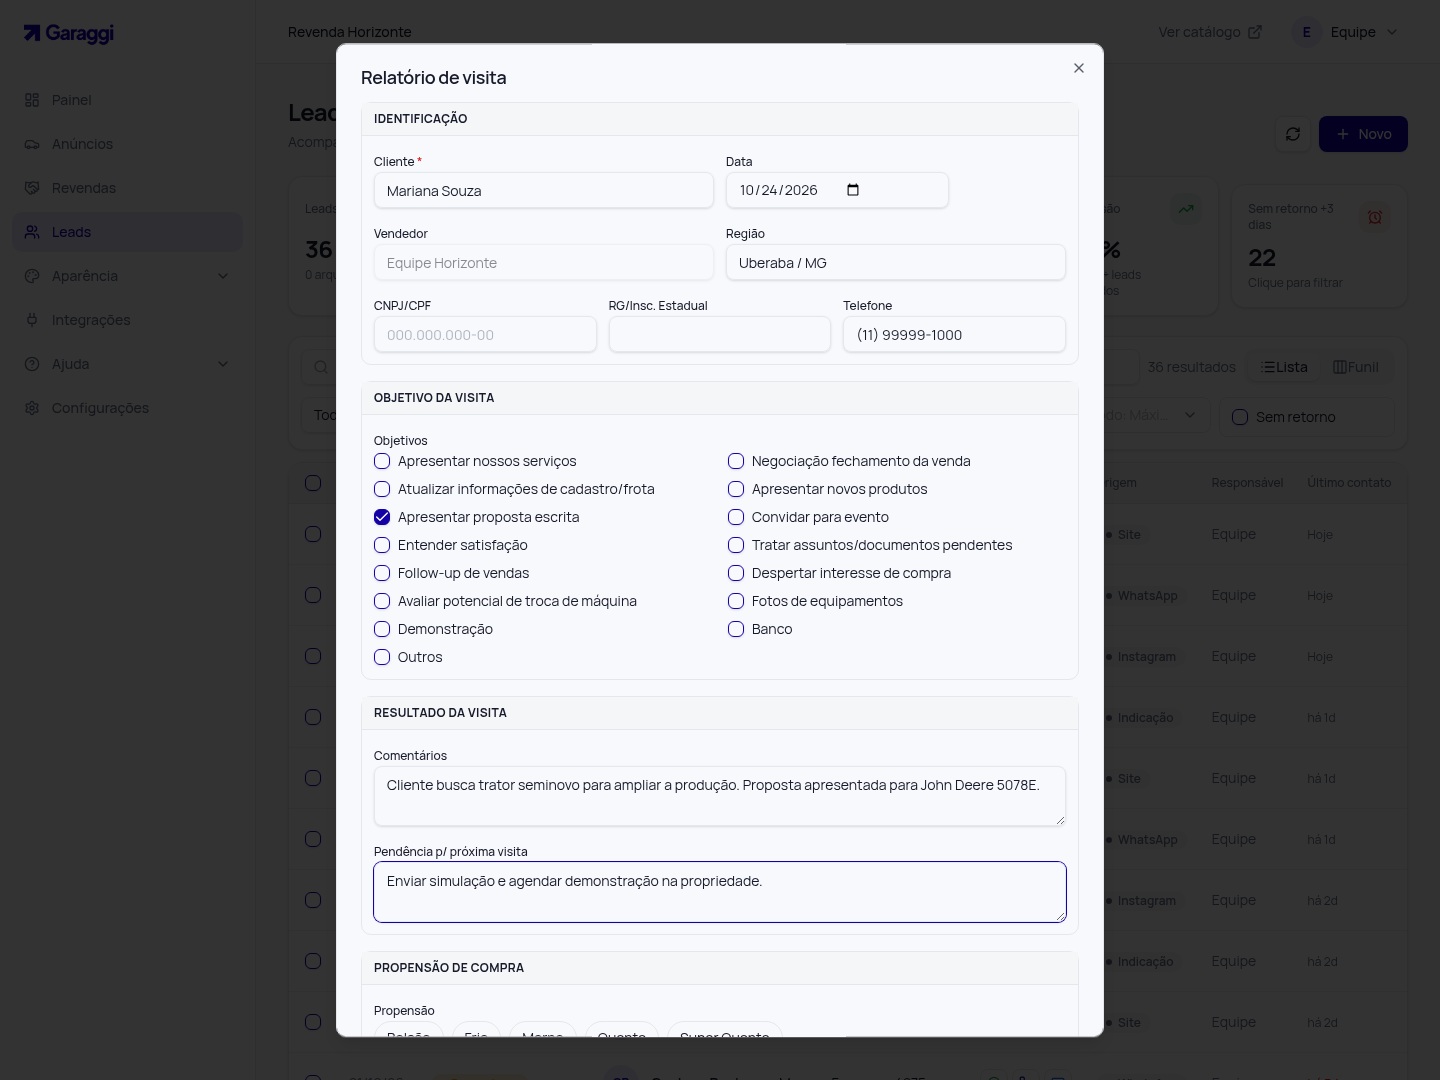Click the Comentários text area

tap(720, 796)
